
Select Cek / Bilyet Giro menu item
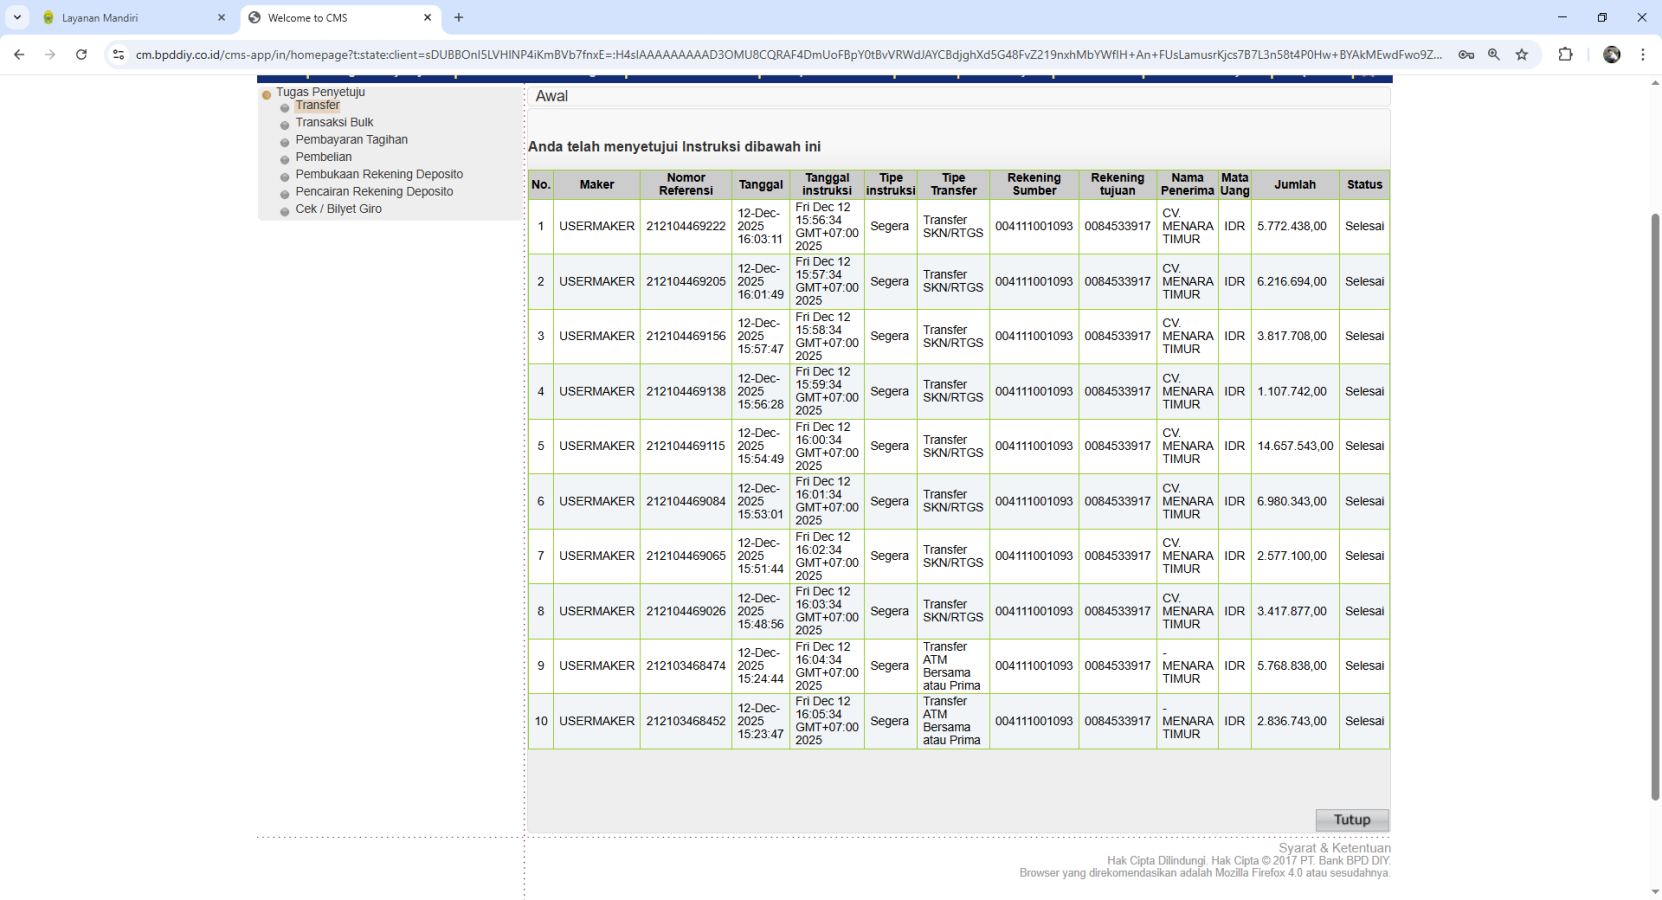[x=338, y=209]
